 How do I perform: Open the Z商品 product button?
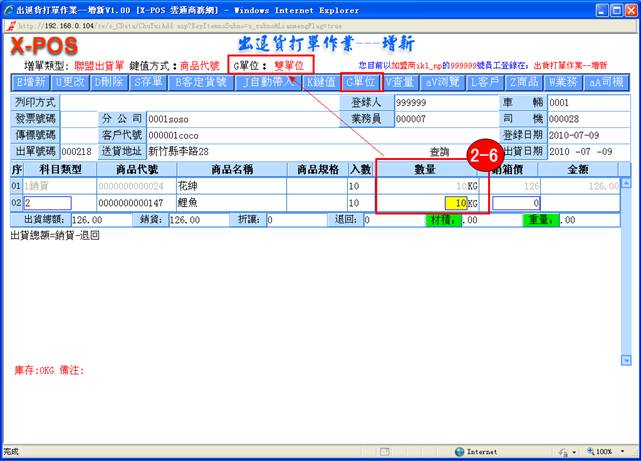coord(527,82)
